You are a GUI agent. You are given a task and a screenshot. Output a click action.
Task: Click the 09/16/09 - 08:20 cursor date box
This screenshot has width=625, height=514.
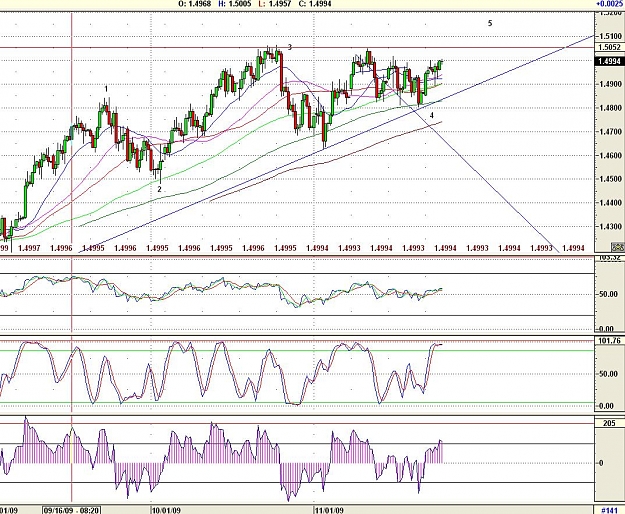(72, 510)
